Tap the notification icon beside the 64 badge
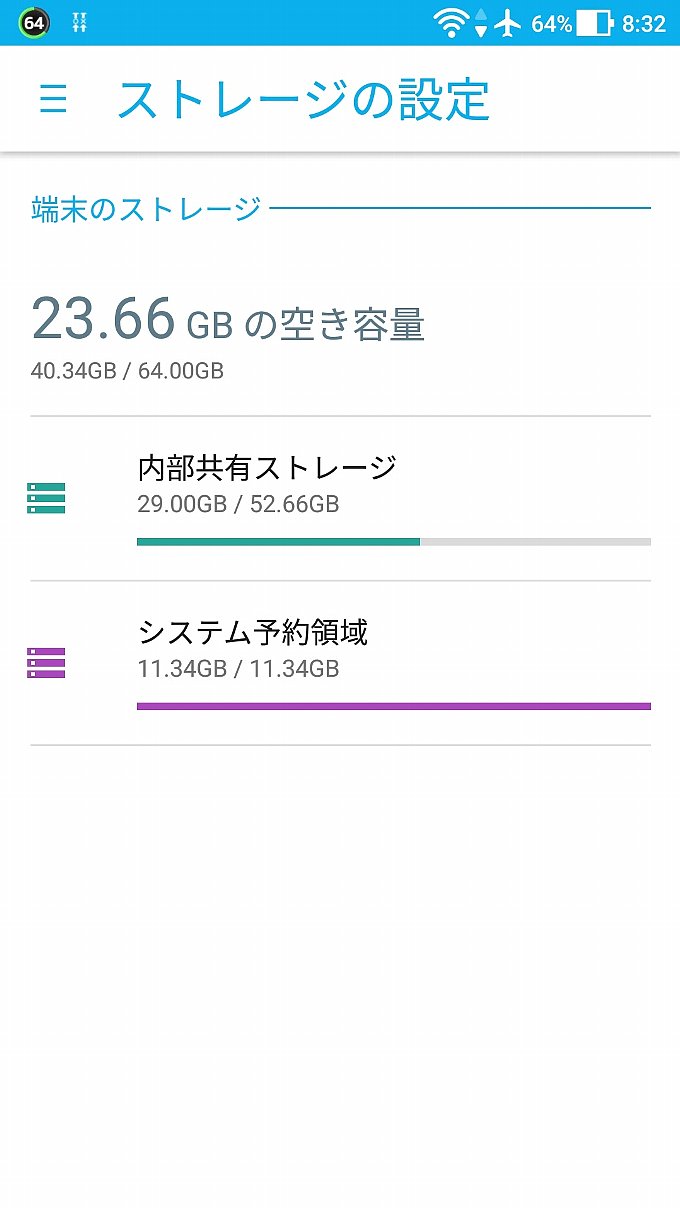The height and width of the screenshot is (1208, 680). 80,22
